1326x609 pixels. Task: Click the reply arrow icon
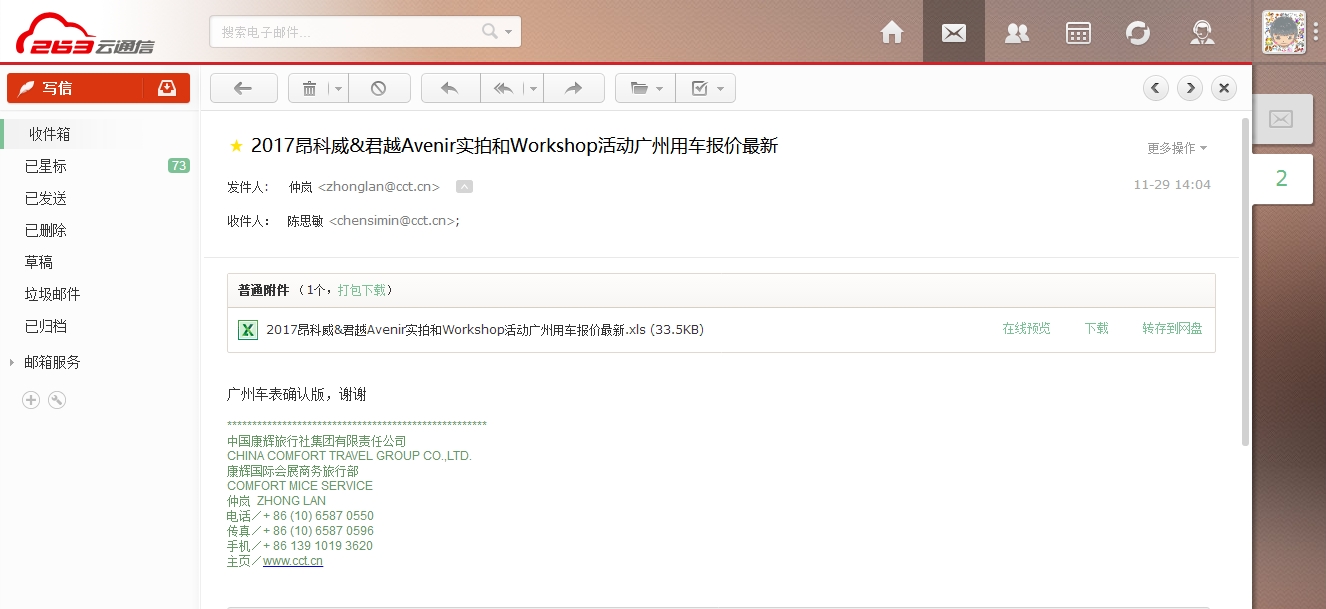(x=450, y=88)
